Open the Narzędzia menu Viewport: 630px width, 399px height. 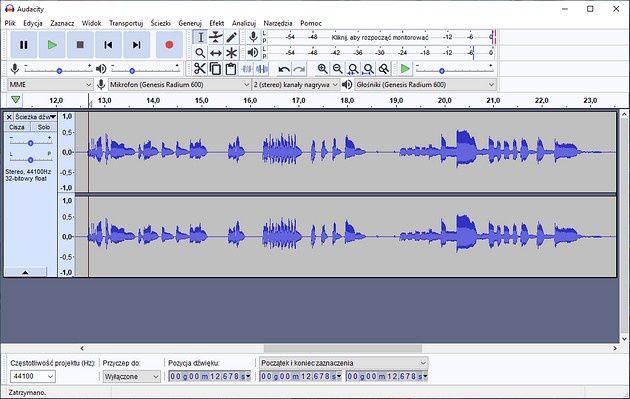point(278,23)
